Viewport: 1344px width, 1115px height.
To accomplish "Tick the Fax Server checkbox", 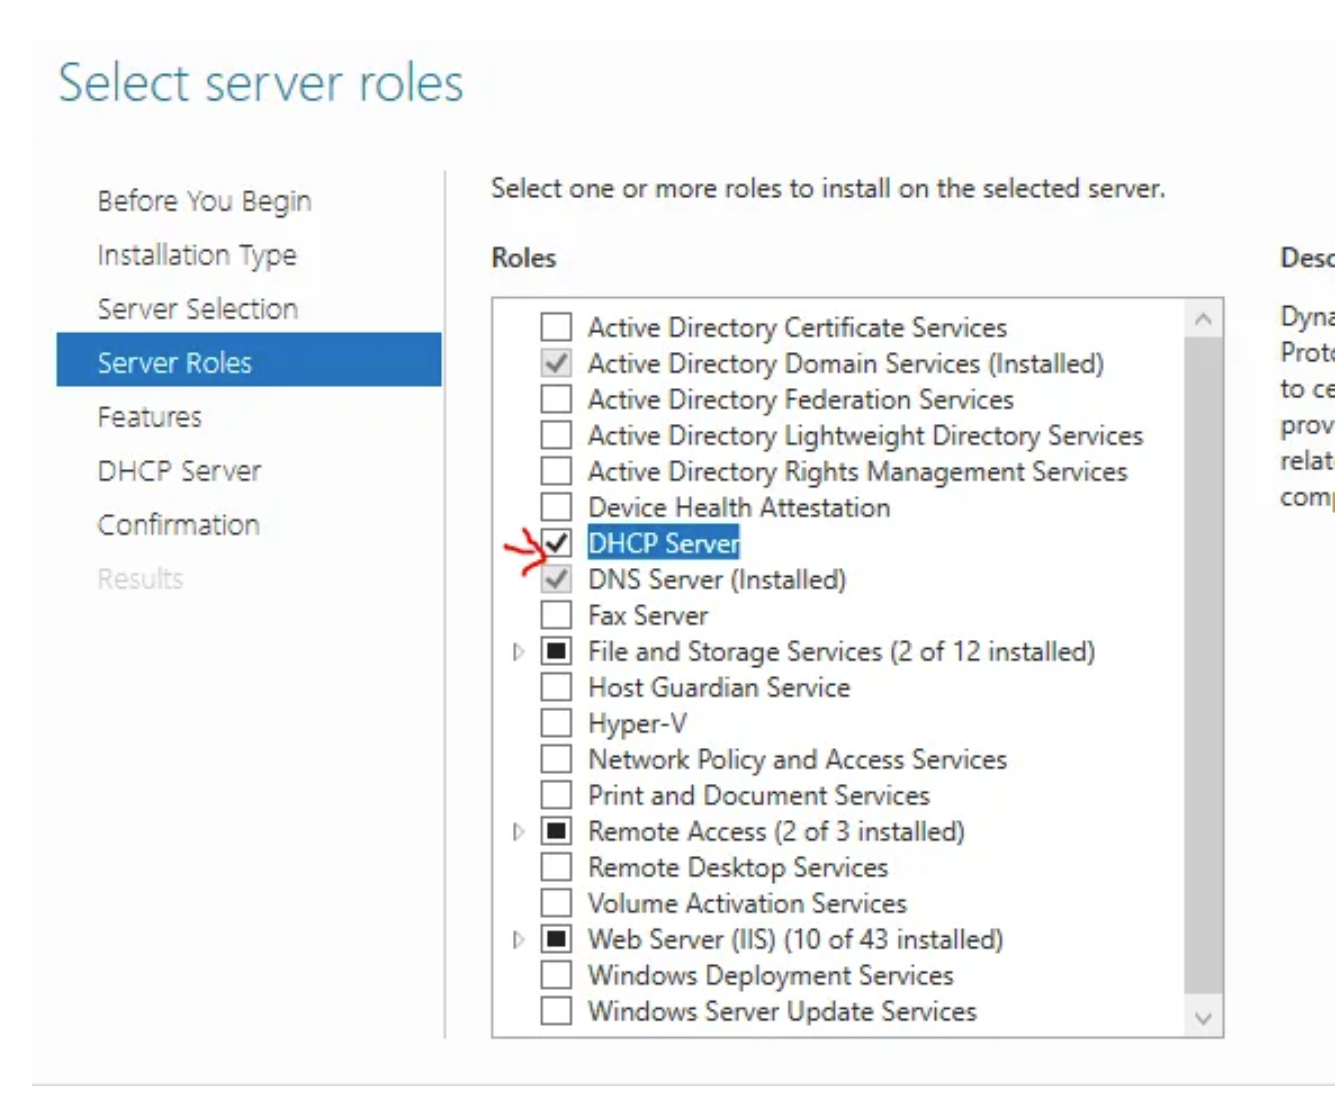I will [556, 615].
